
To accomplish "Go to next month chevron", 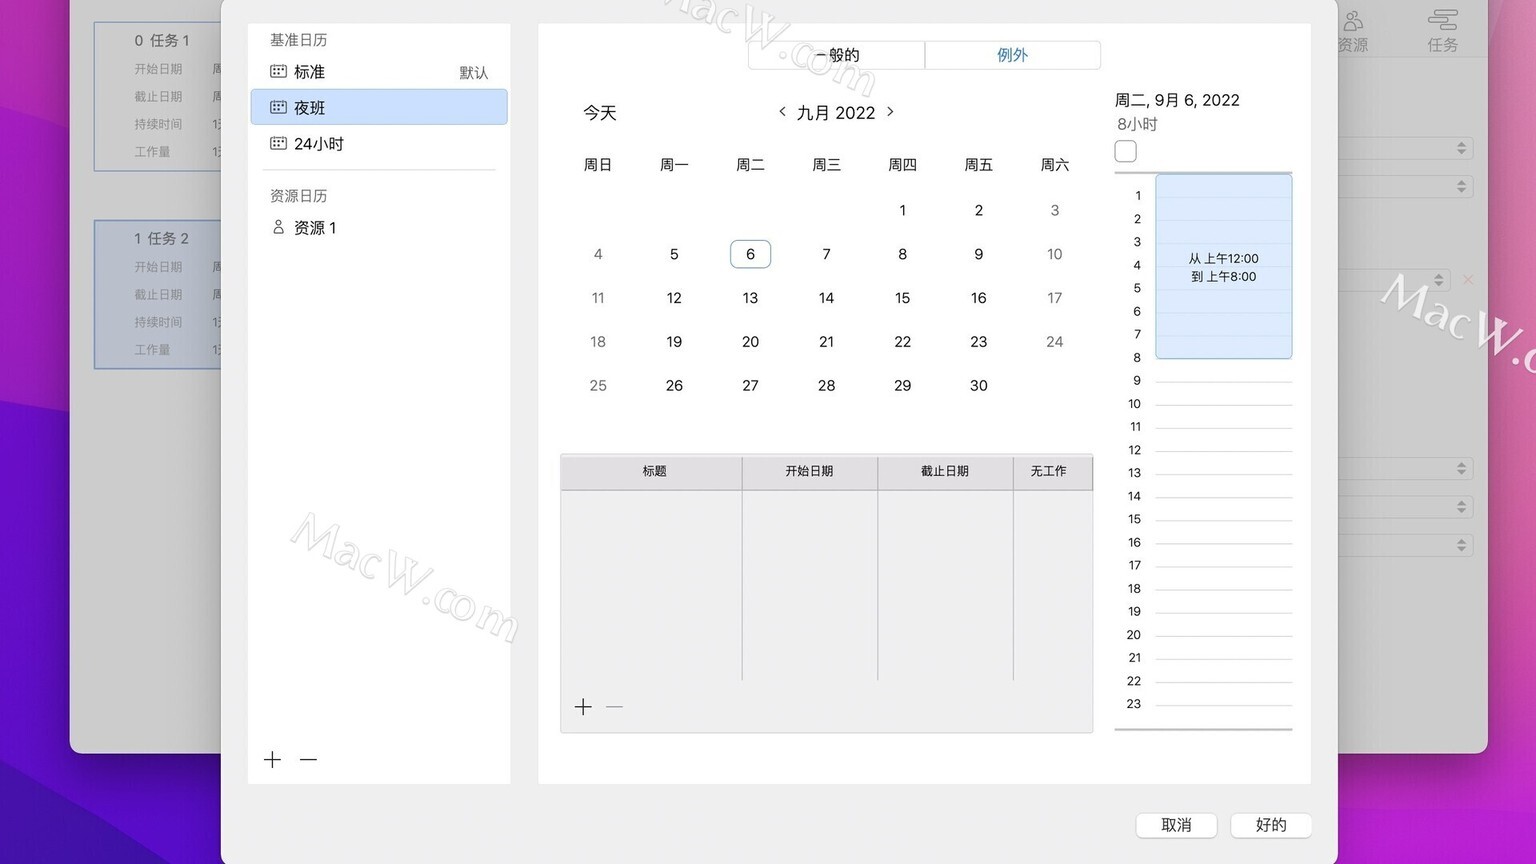I will pyautogui.click(x=890, y=112).
